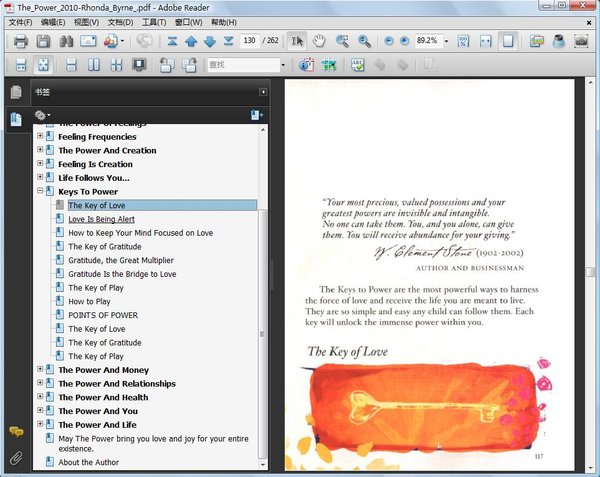Open the 窗口(W) menu

click(188, 23)
